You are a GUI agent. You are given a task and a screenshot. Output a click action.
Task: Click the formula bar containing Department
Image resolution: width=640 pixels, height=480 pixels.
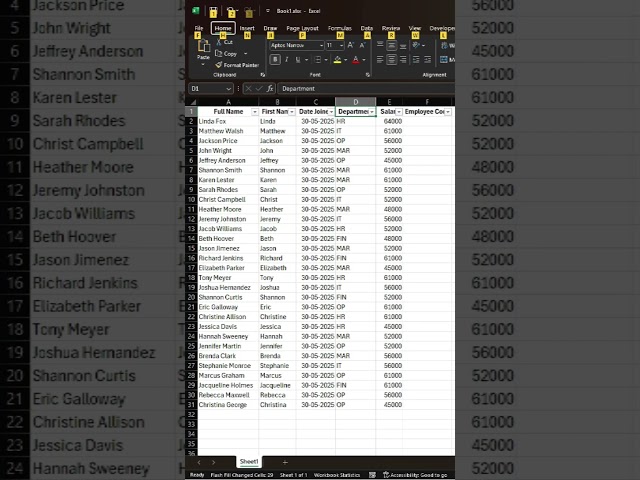pyautogui.click(x=367, y=89)
